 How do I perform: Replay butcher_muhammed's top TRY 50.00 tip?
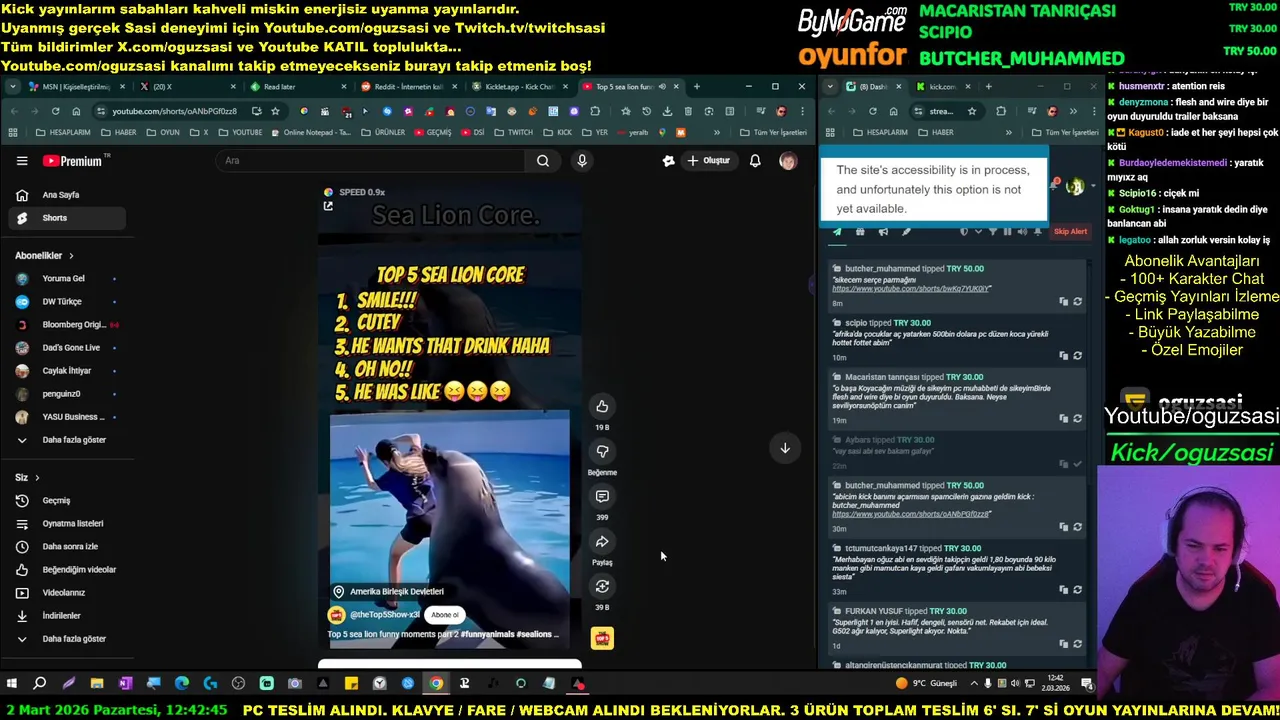(x=1077, y=301)
